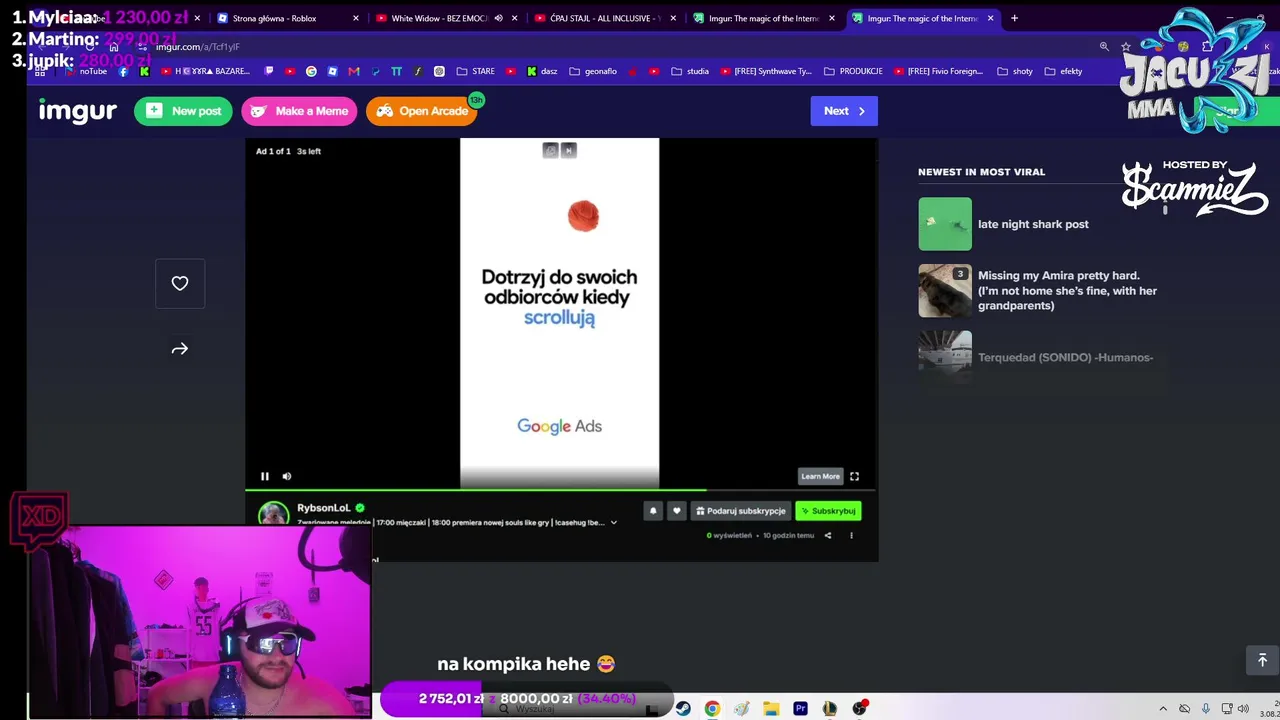Open the Gmail bookmark icon
1280x720 pixels.
click(x=354, y=71)
